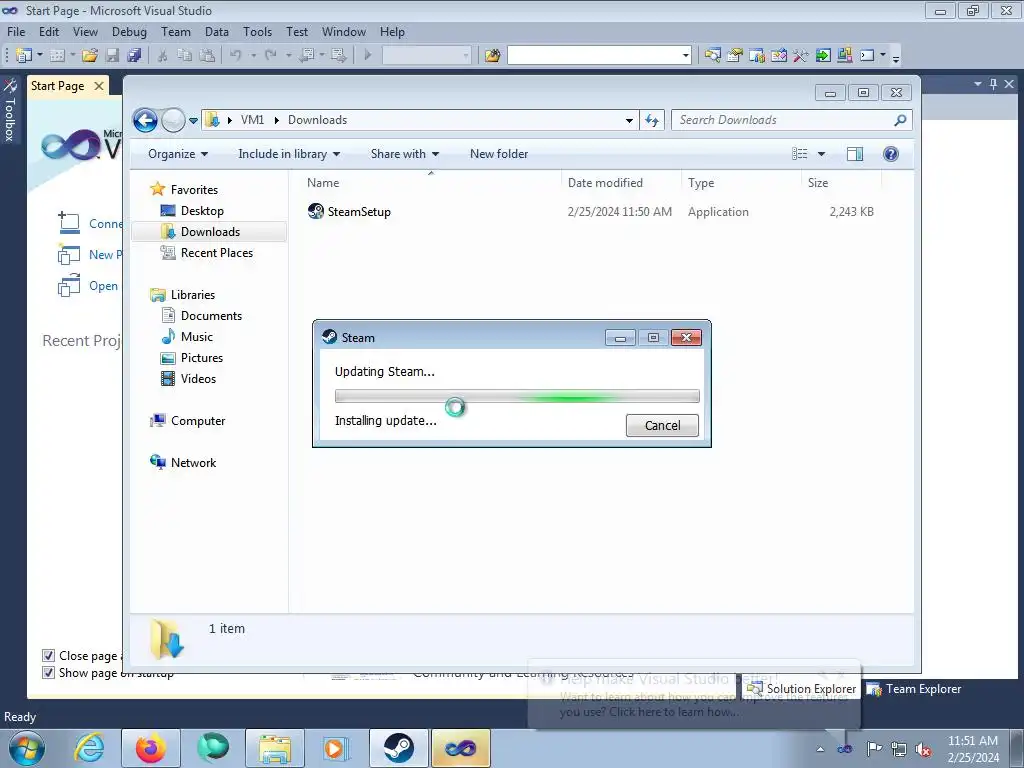The image size is (1024, 768).
Task: Open the Edit menu
Action: point(49,31)
